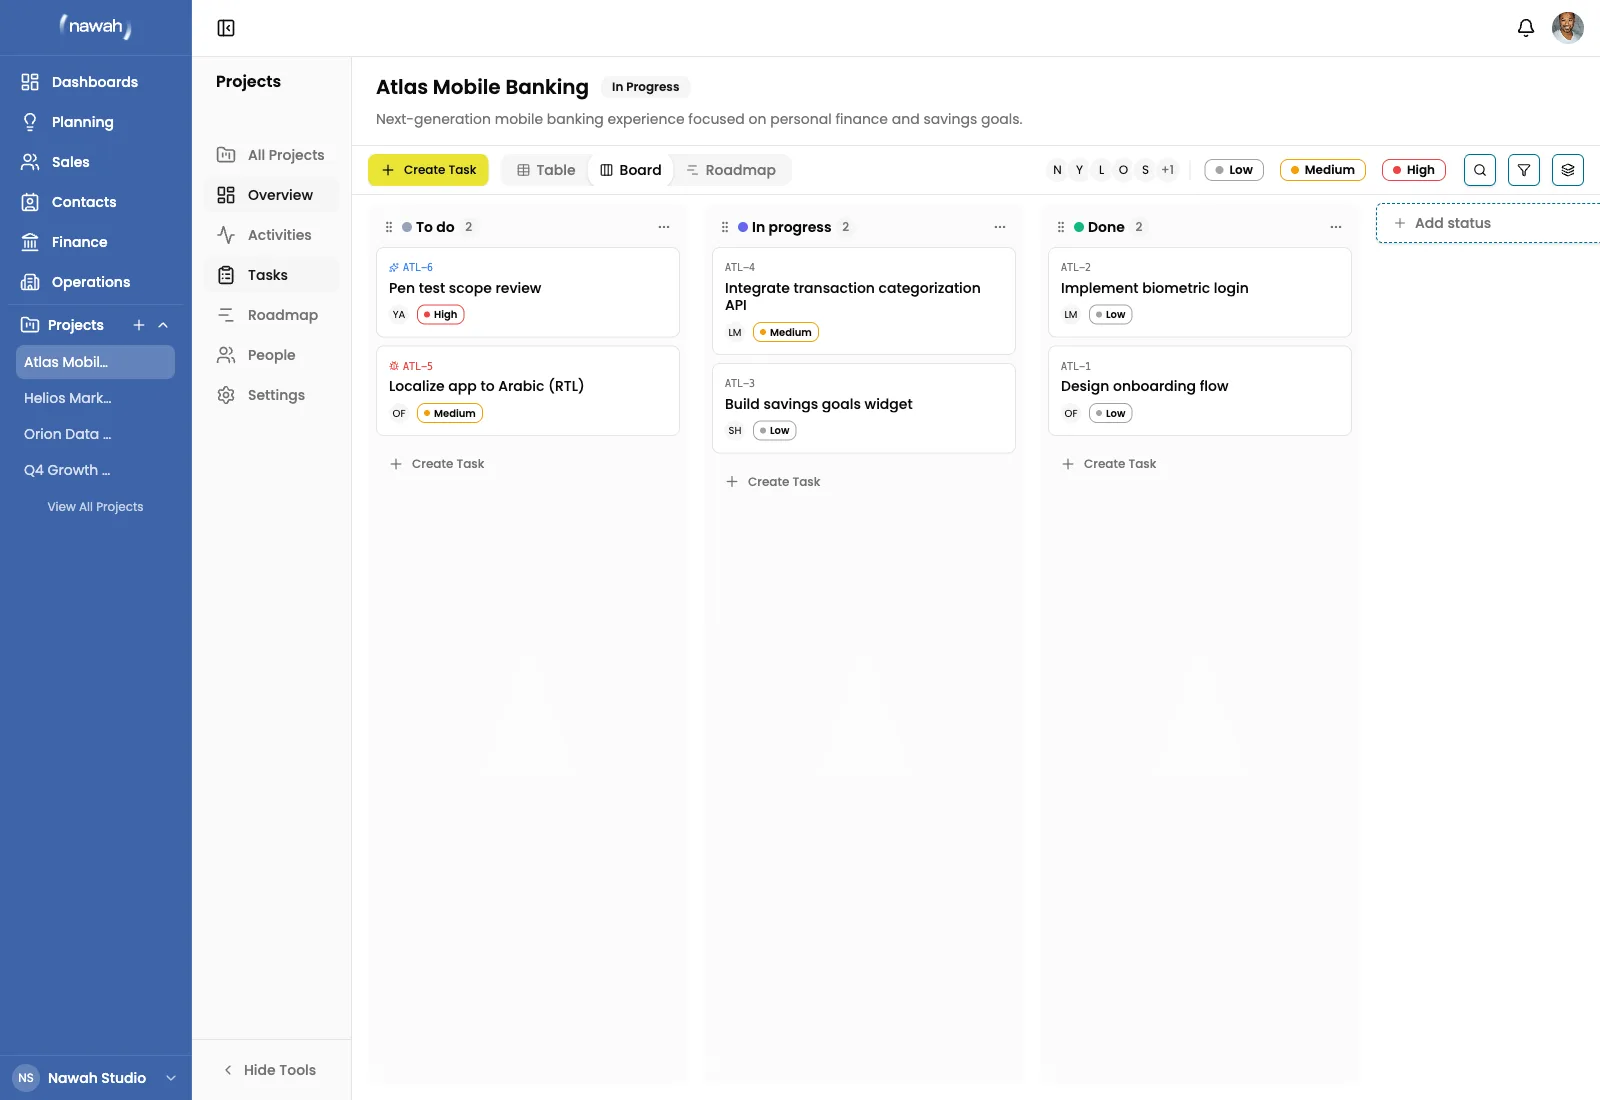The image size is (1600, 1100).
Task: Click the View All Projects link
Action: [x=95, y=506]
